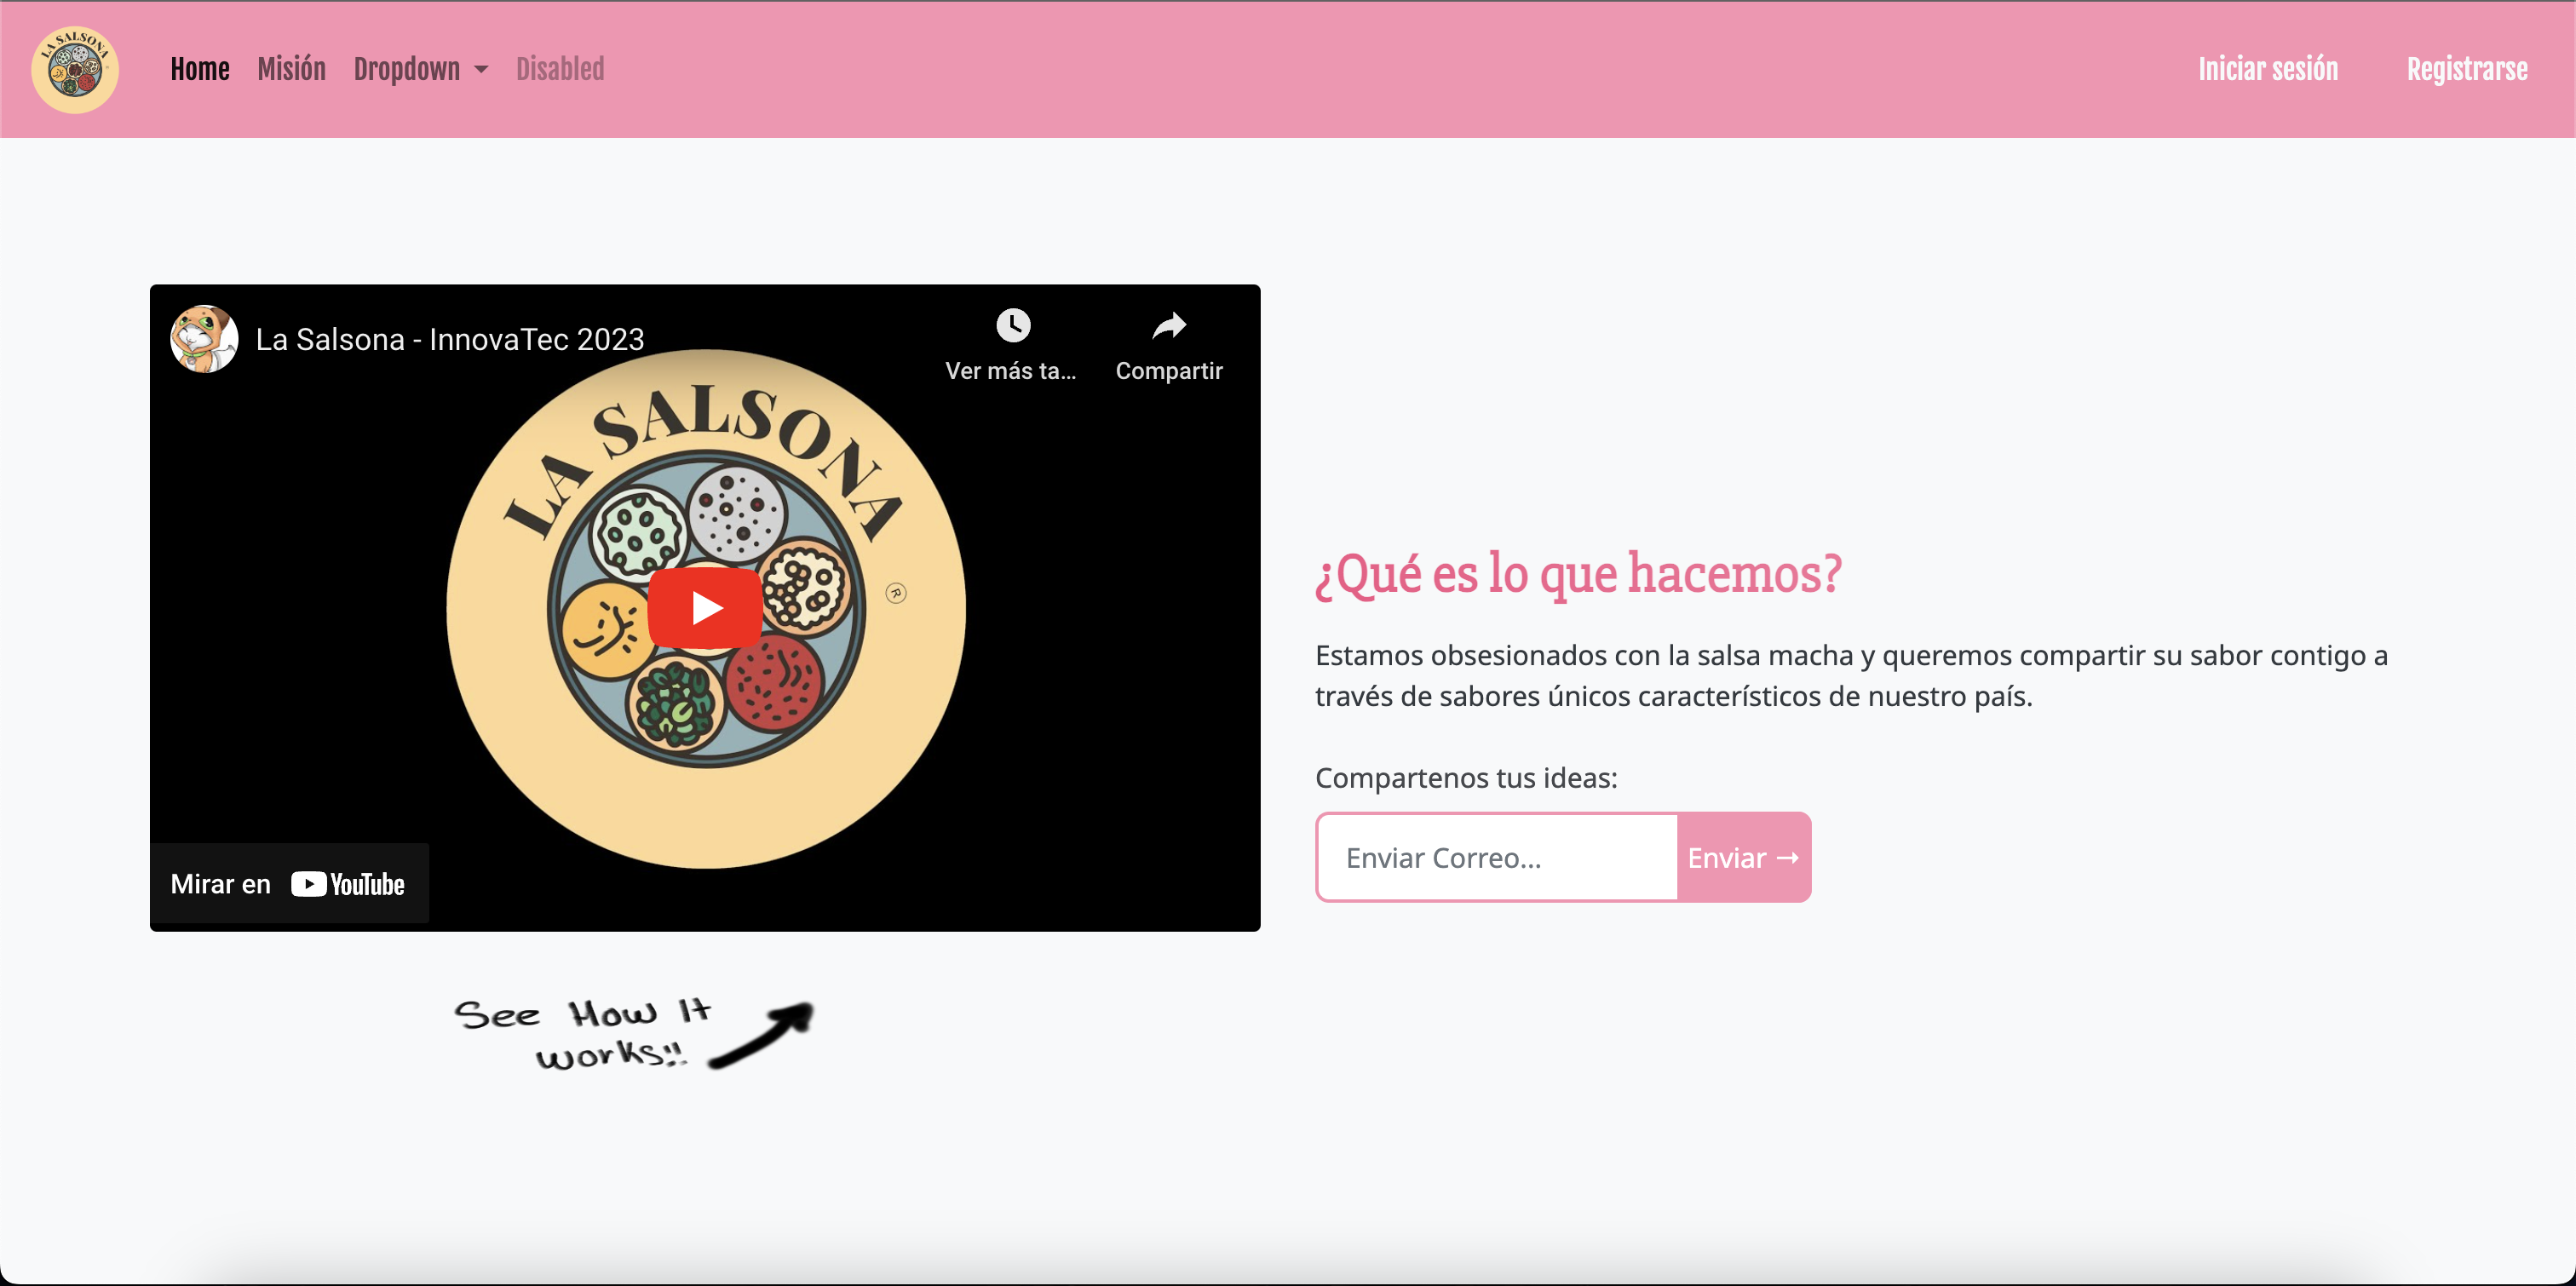
Task: Click the Ver más ta... label
Action: pos(1010,371)
